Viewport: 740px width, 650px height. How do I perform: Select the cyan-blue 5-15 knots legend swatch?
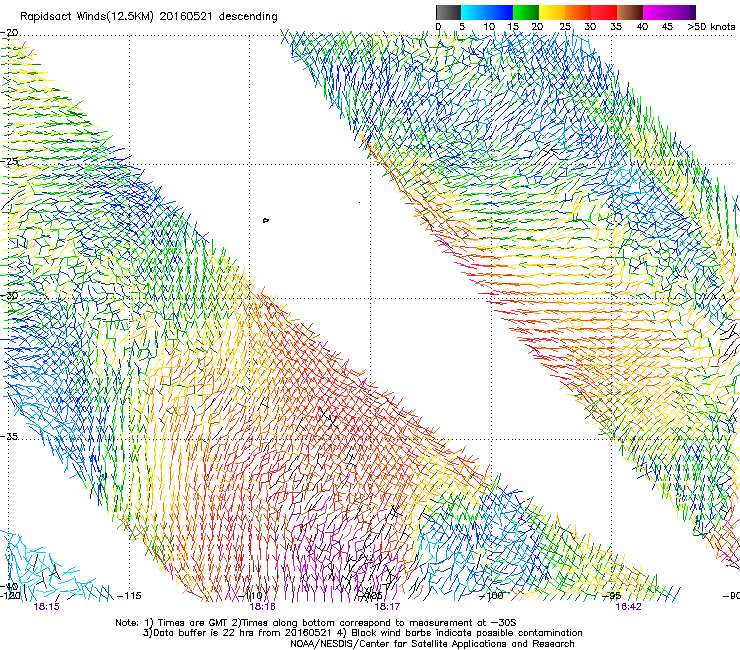pos(487,12)
